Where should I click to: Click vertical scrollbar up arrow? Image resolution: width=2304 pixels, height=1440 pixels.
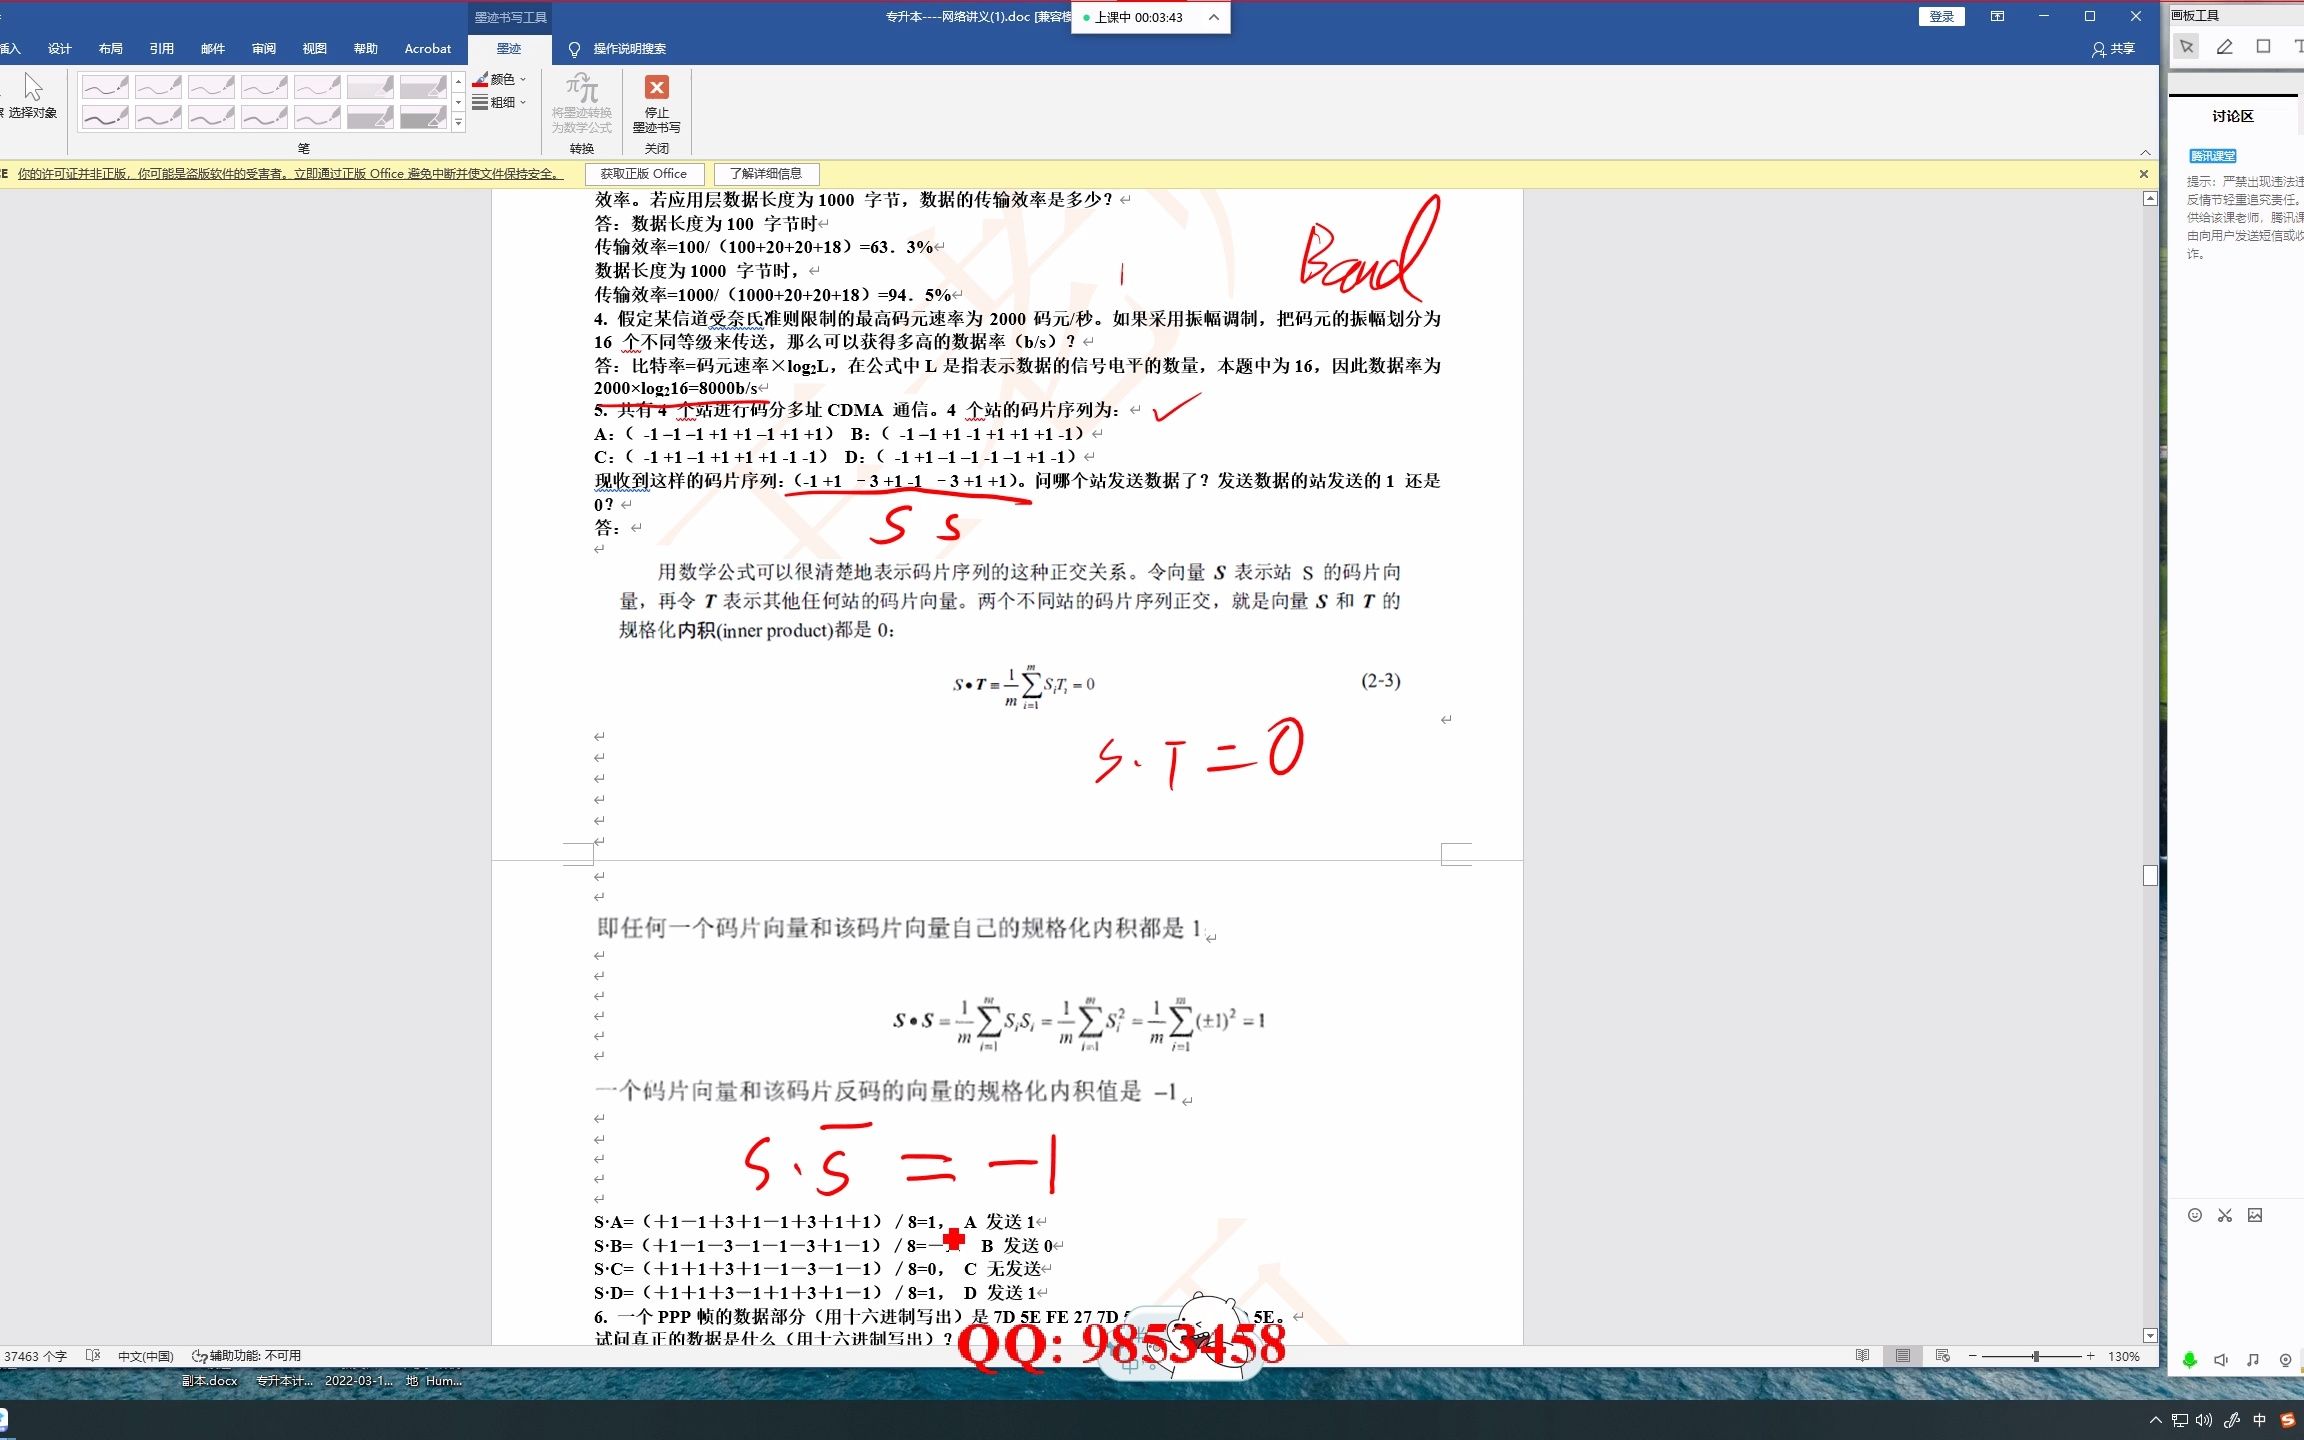coord(2150,199)
